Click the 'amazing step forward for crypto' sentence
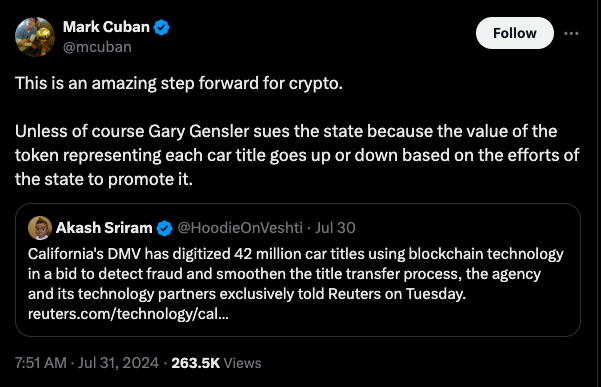Screen dimensions: 601x387 coord(179,83)
